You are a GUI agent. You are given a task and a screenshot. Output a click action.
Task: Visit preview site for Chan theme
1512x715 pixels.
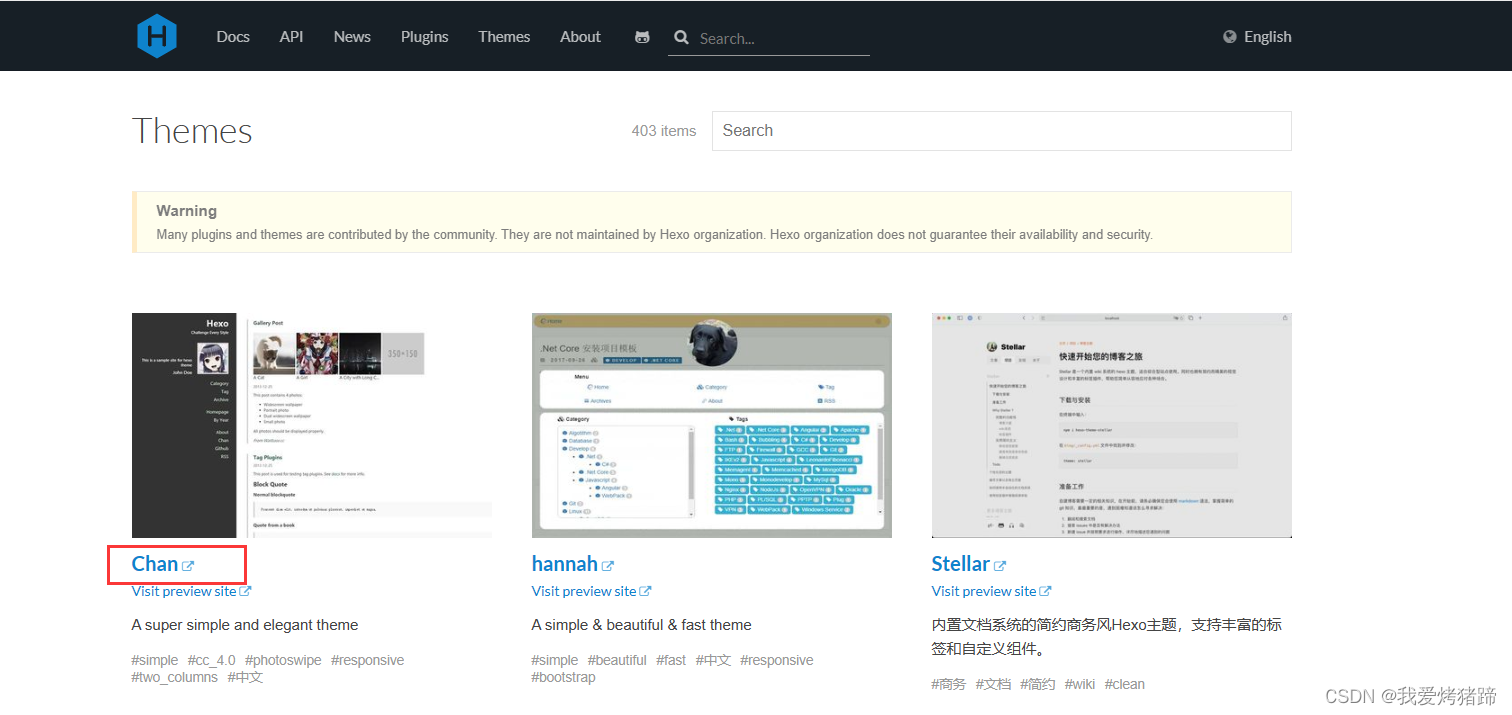(x=184, y=591)
